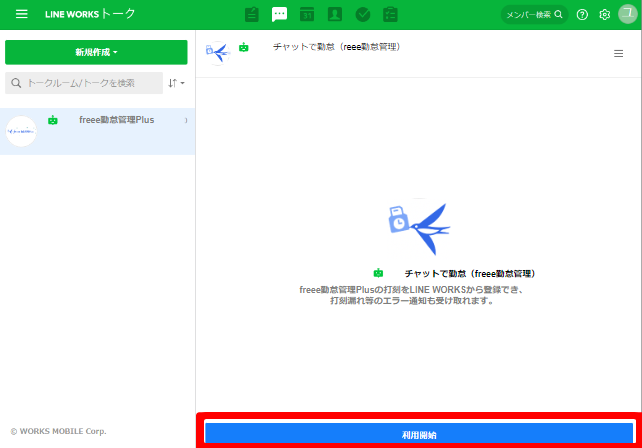Click the 利用開始 button
This screenshot has width=642, height=448.
[x=419, y=434]
